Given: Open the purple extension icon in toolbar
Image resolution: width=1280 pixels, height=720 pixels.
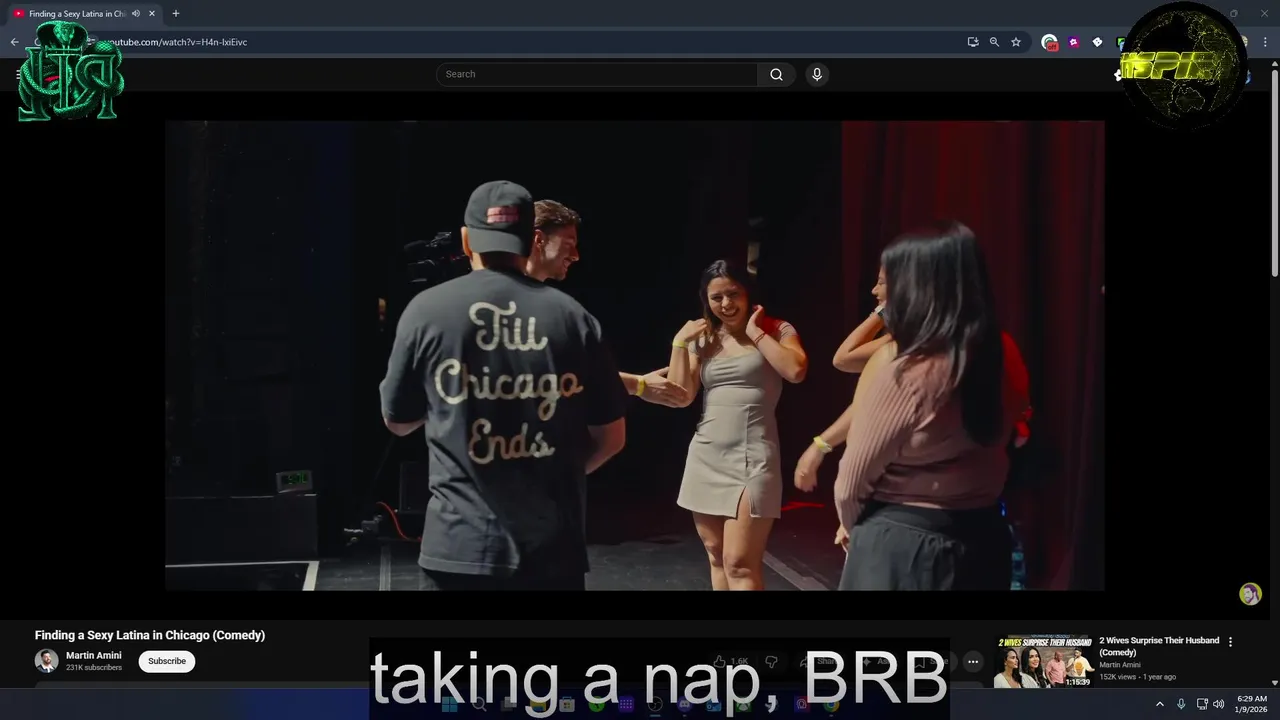Looking at the screenshot, I should point(1073,42).
